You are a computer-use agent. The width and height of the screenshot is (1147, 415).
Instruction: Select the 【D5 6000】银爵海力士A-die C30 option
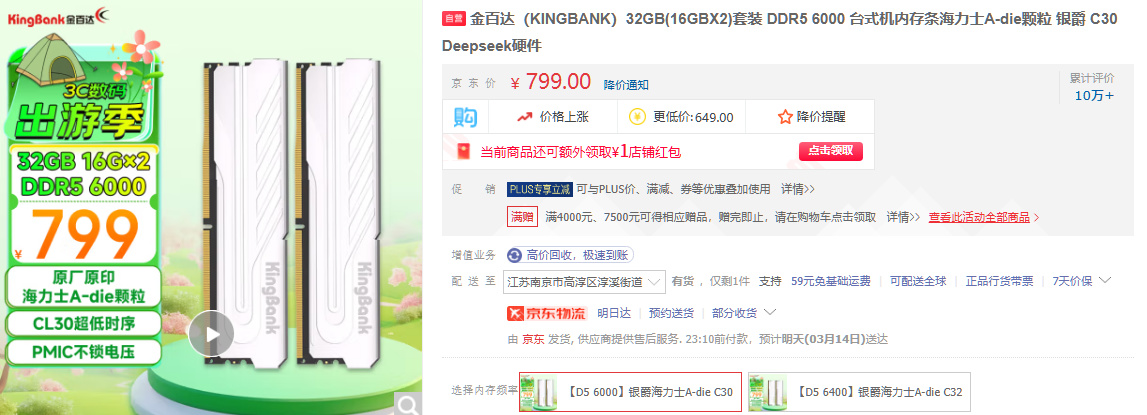tap(631, 392)
